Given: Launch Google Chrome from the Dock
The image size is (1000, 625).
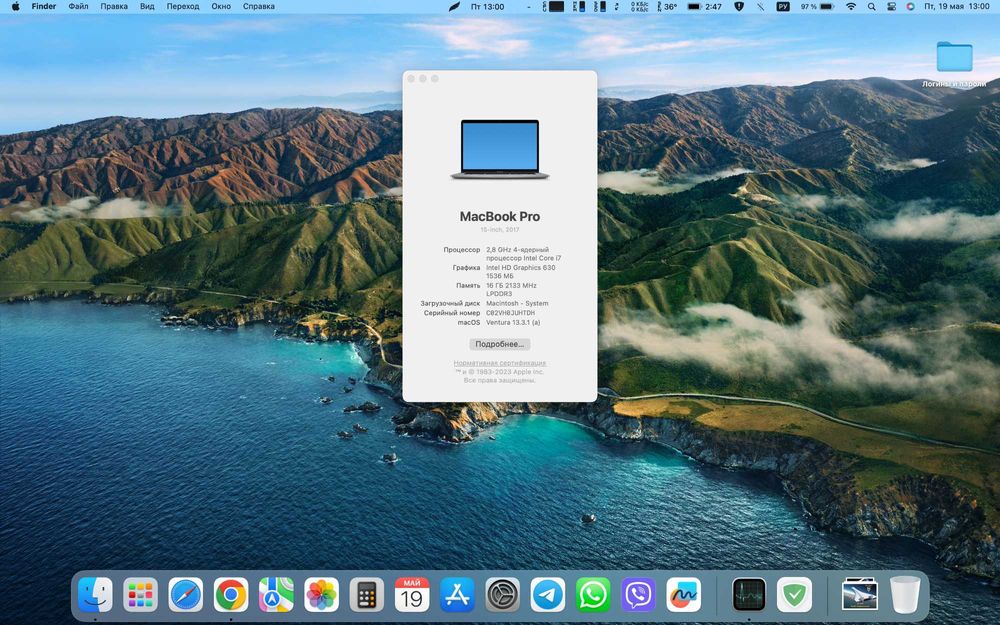Looking at the screenshot, I should click(x=231, y=595).
